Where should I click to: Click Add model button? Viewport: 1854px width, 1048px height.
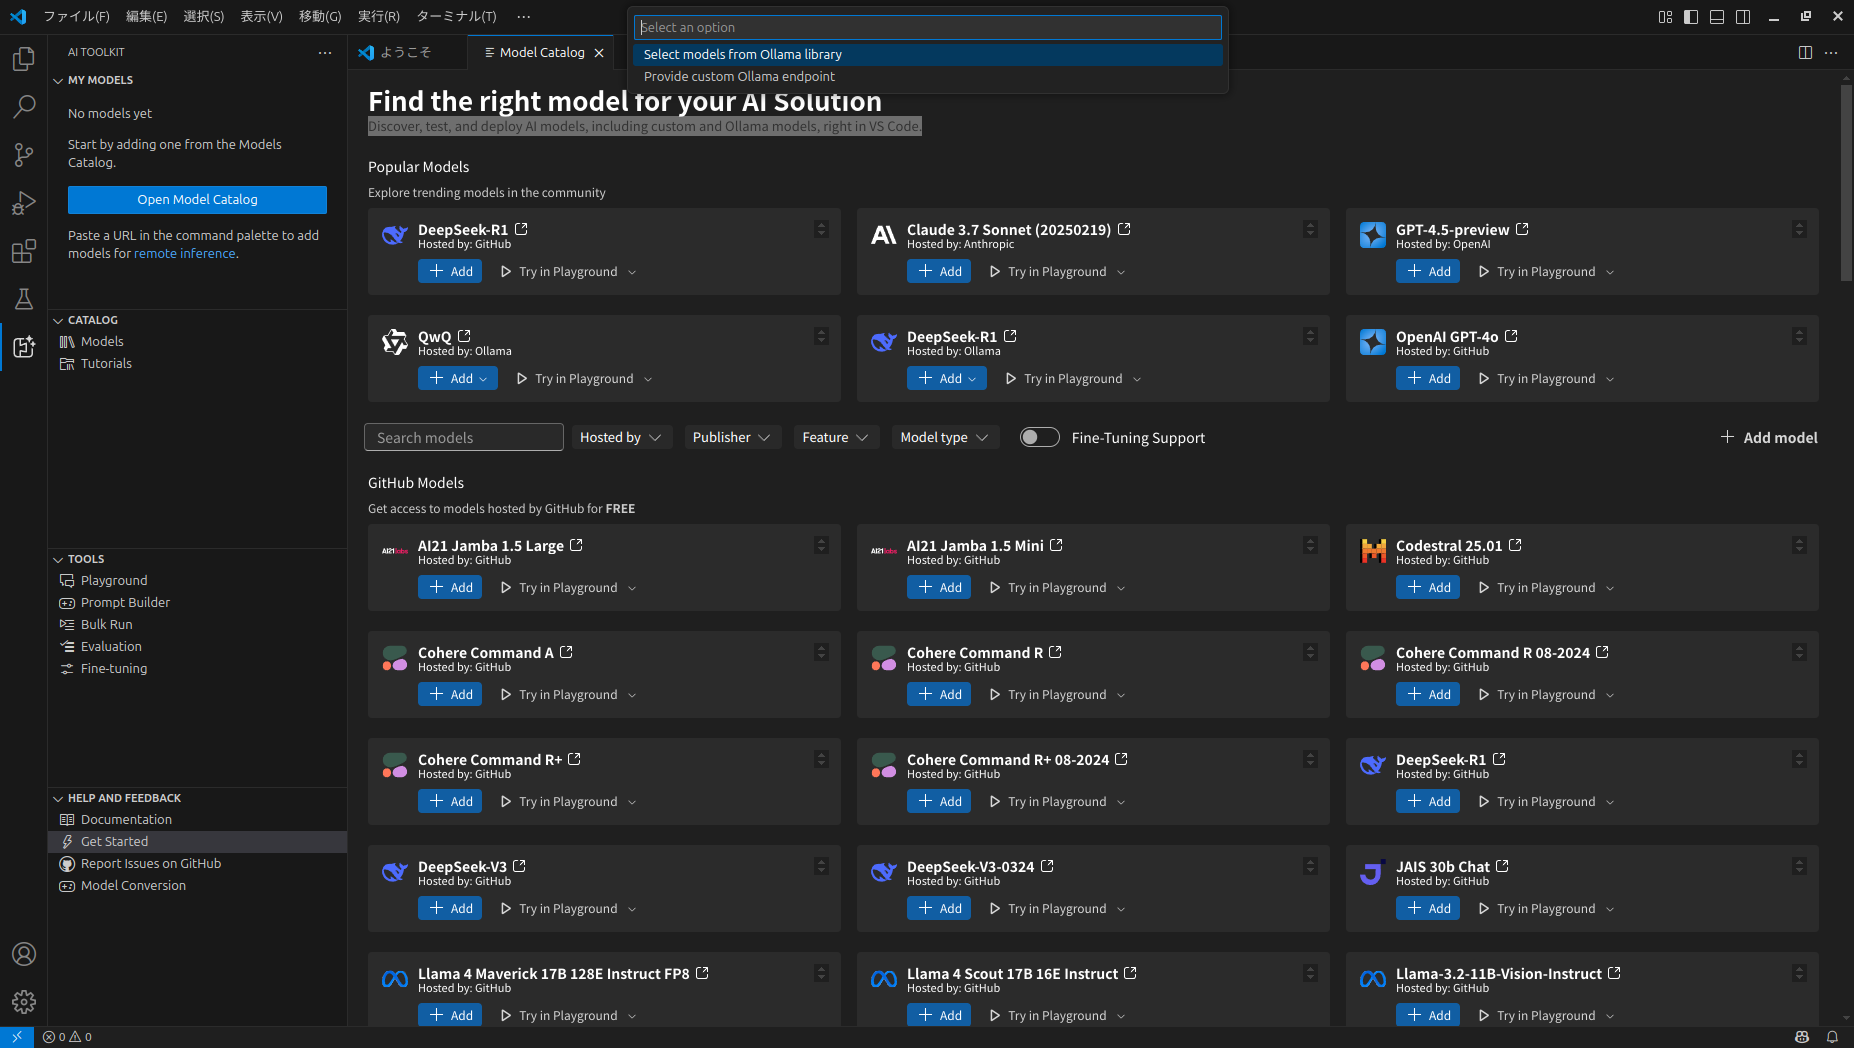1769,437
